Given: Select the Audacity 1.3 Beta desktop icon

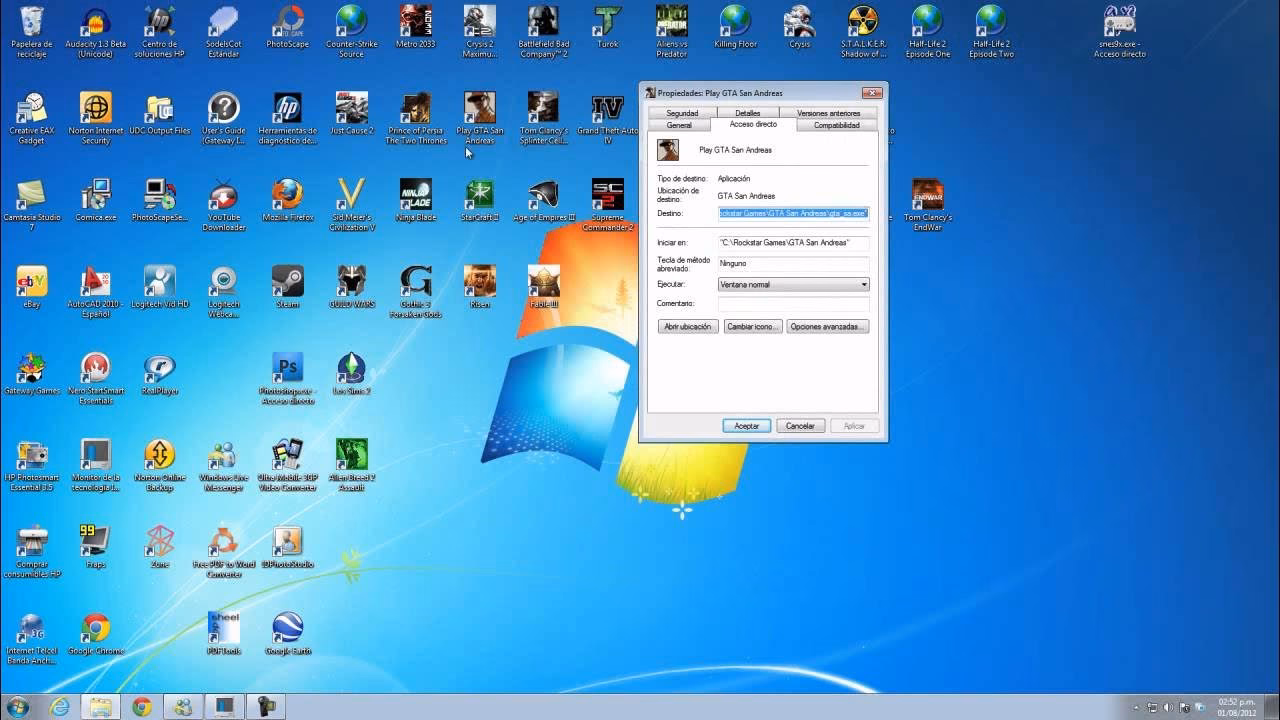Looking at the screenshot, I should coord(95,30).
